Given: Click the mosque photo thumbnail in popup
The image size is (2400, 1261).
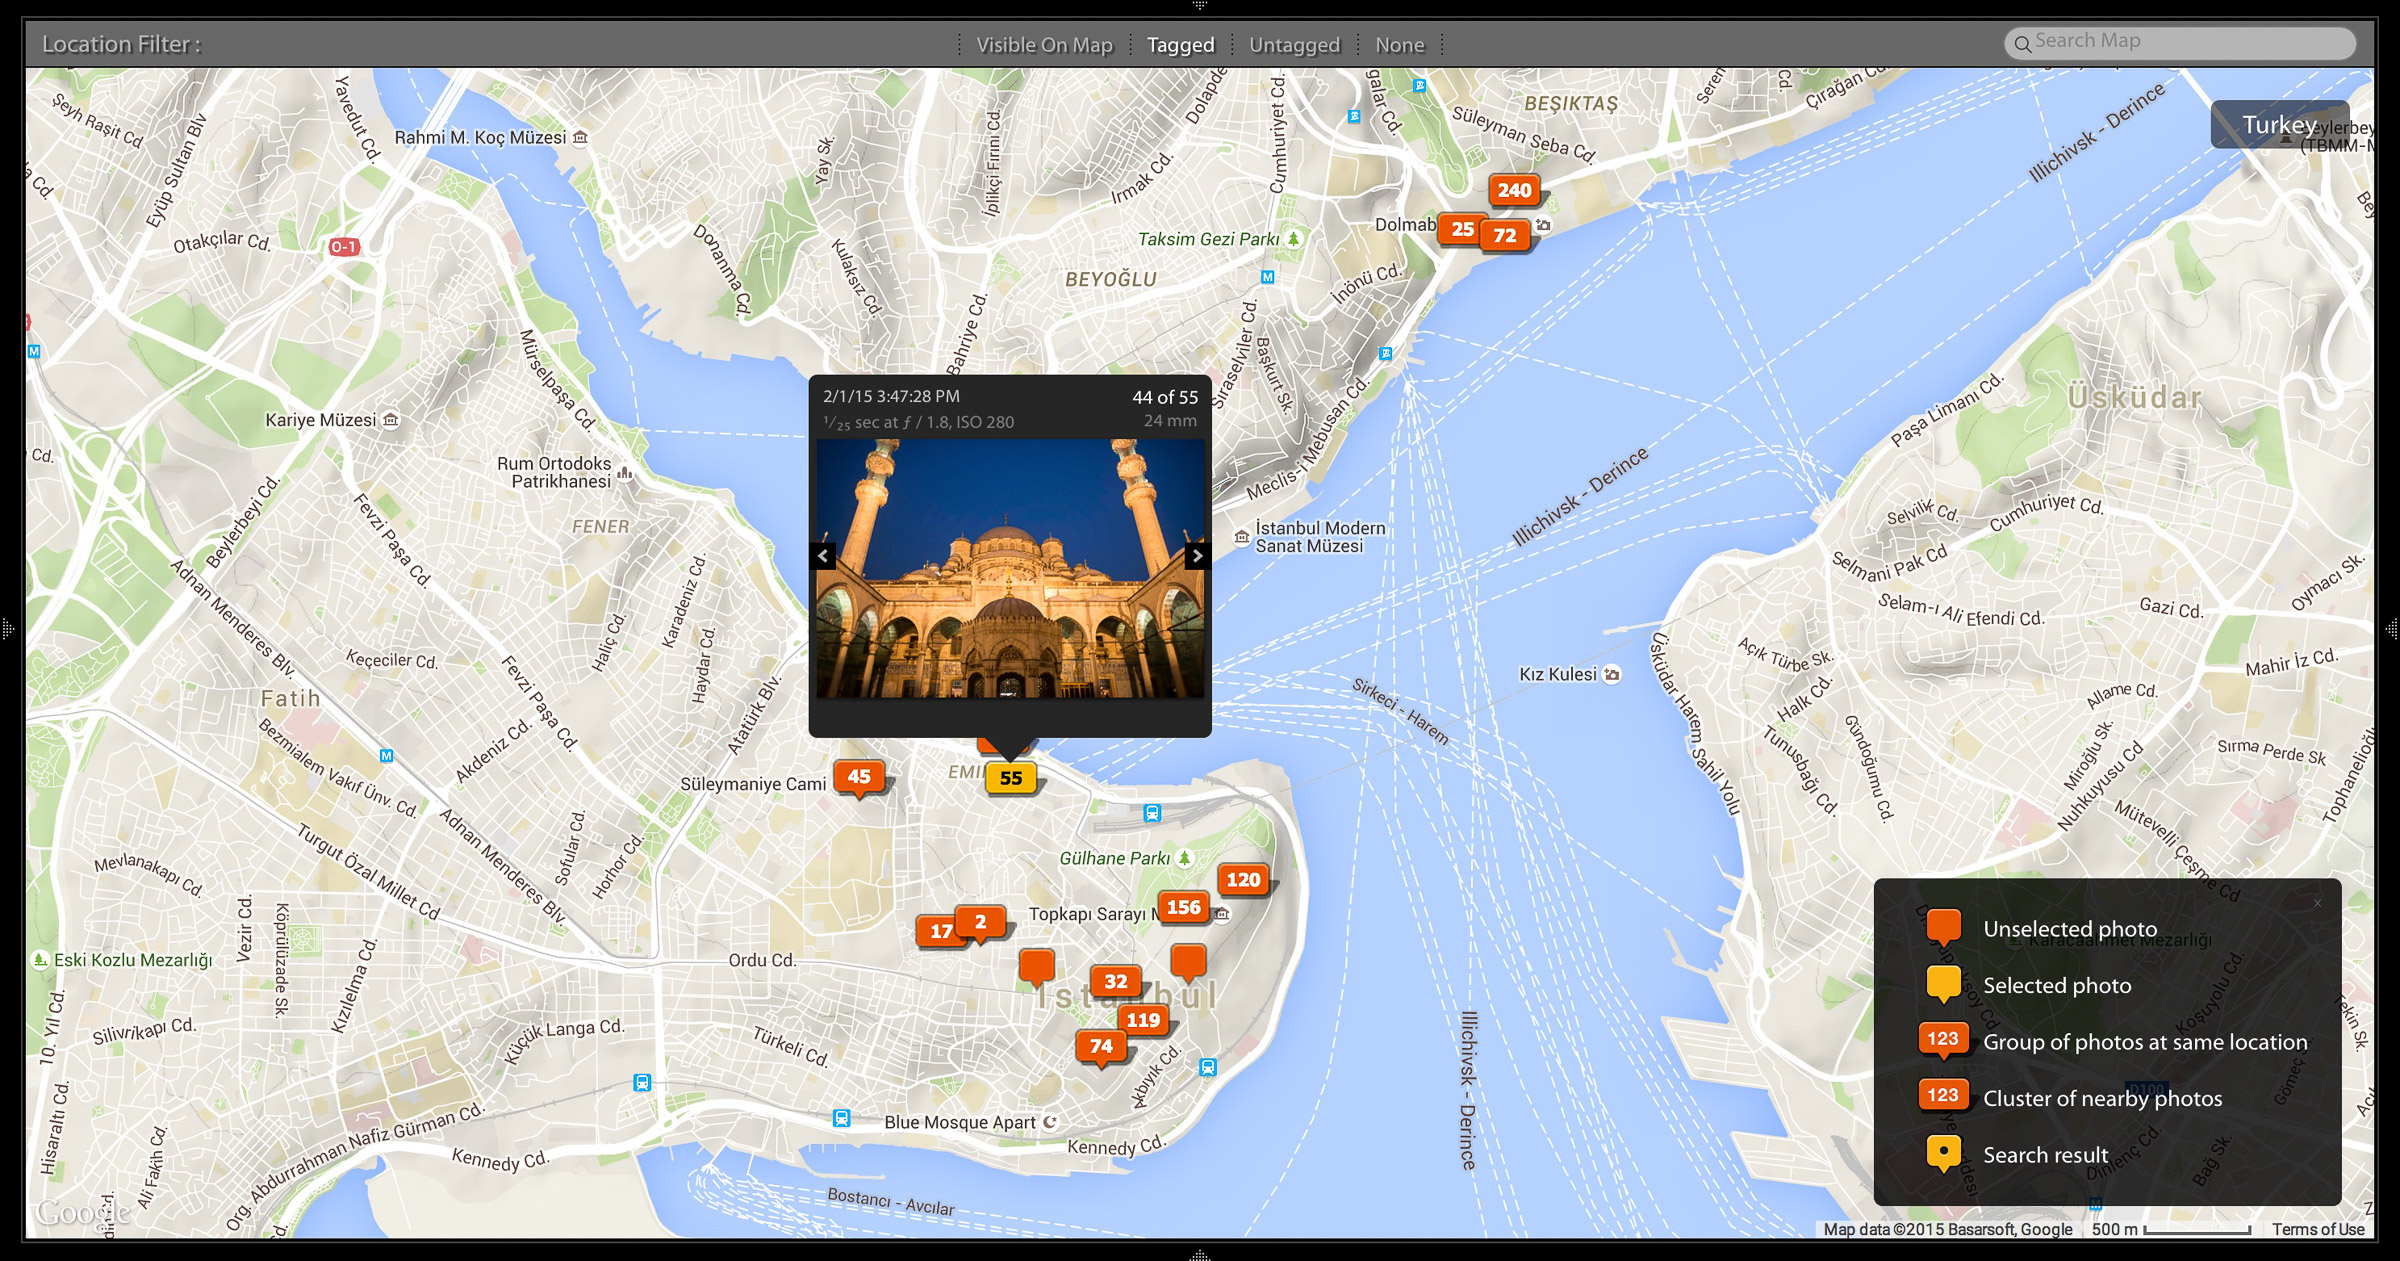Looking at the screenshot, I should pos(1010,568).
